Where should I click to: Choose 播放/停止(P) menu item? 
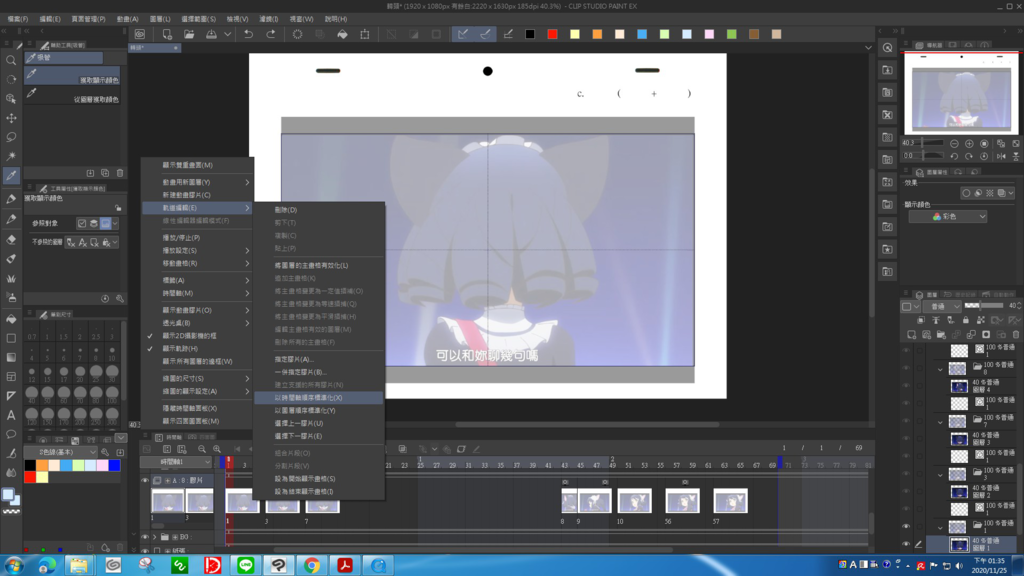197,238
